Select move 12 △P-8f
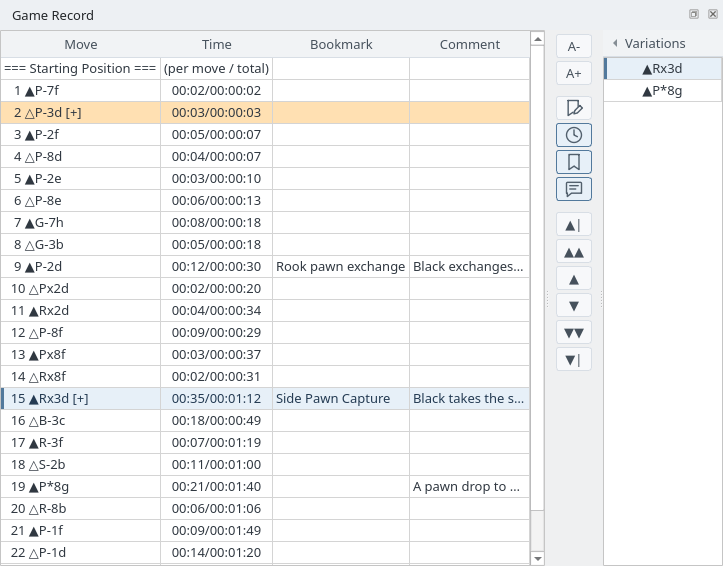 [x=265, y=333]
